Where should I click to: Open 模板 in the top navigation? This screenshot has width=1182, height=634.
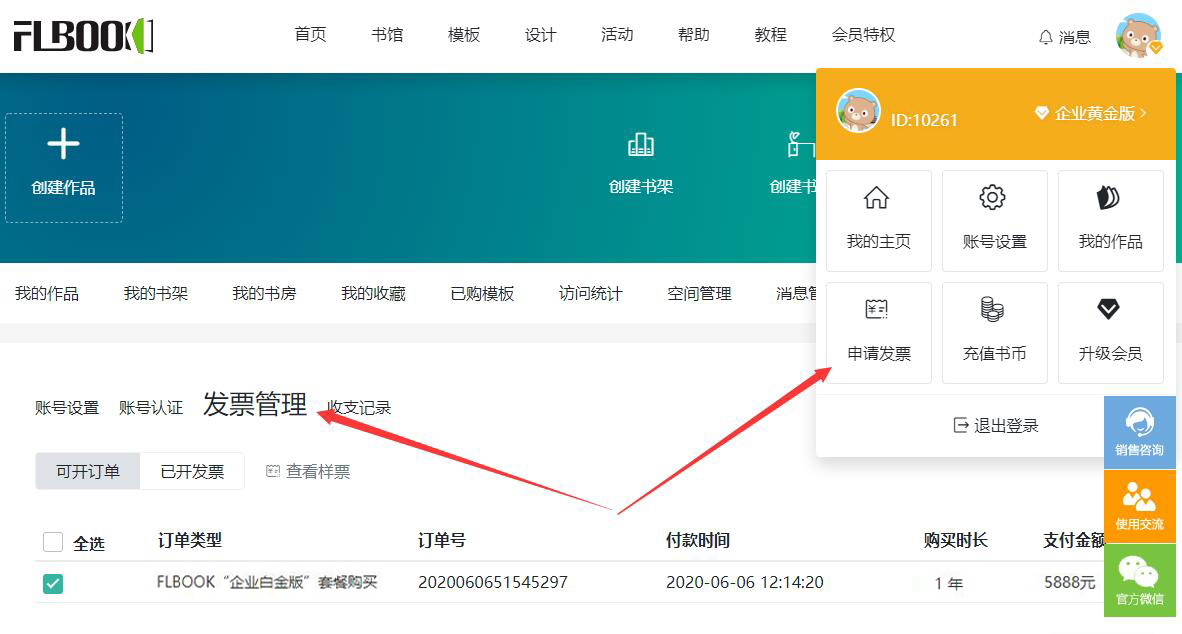point(464,35)
